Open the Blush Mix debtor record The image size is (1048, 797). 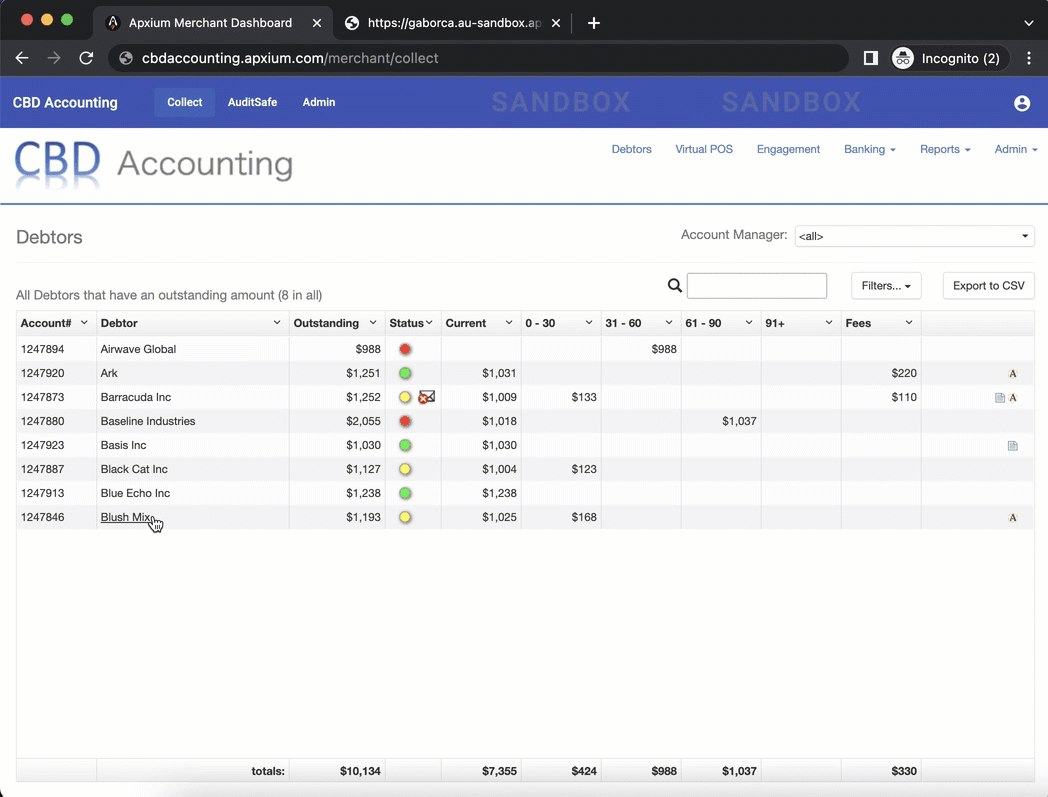point(126,517)
